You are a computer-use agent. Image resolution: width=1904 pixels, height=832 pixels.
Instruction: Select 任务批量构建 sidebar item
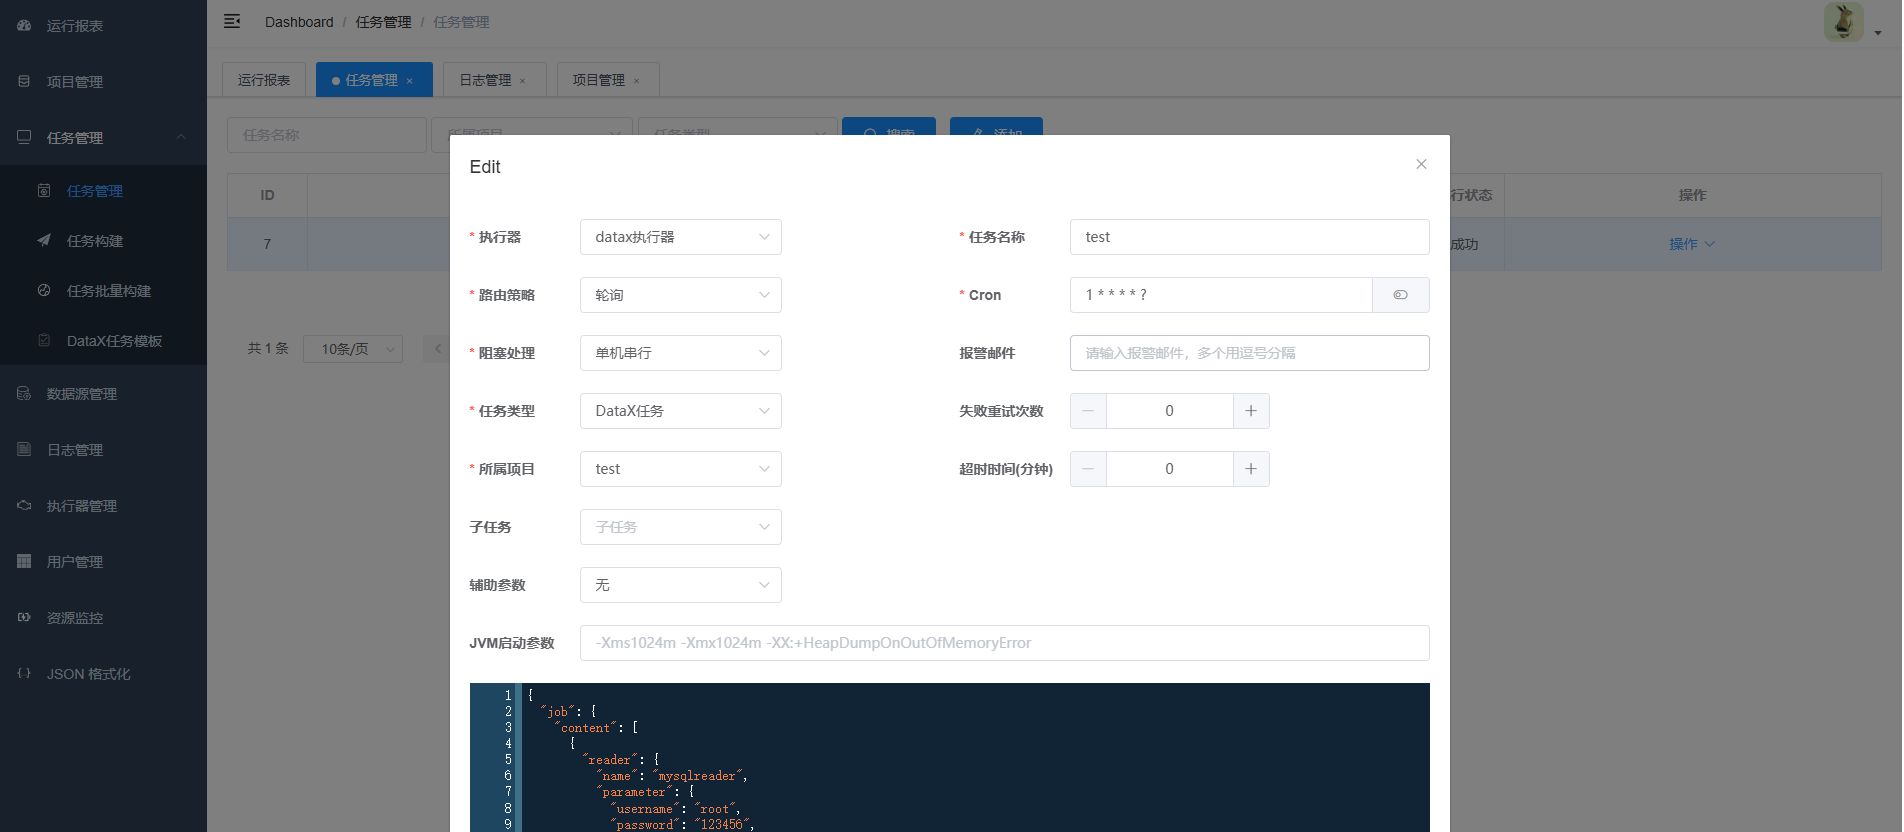coord(103,291)
